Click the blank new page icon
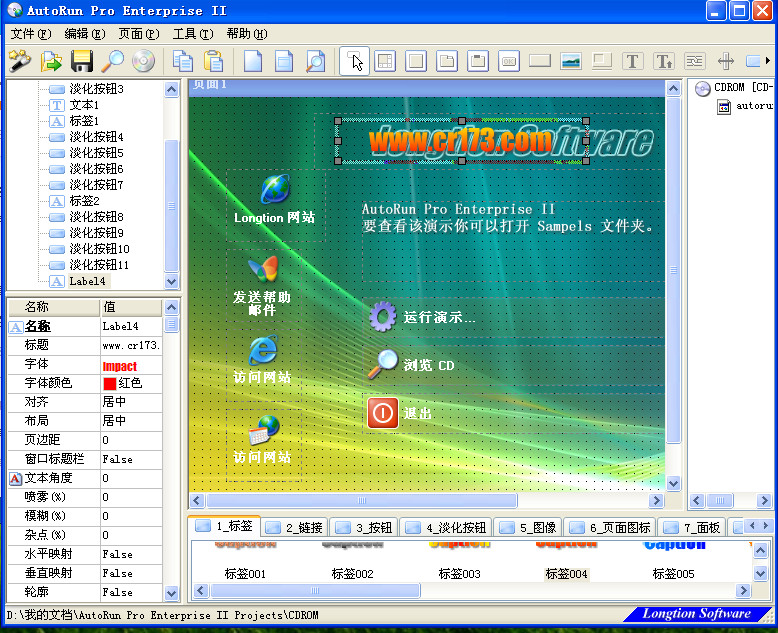Screen dimensions: 778x633 coord(253,61)
